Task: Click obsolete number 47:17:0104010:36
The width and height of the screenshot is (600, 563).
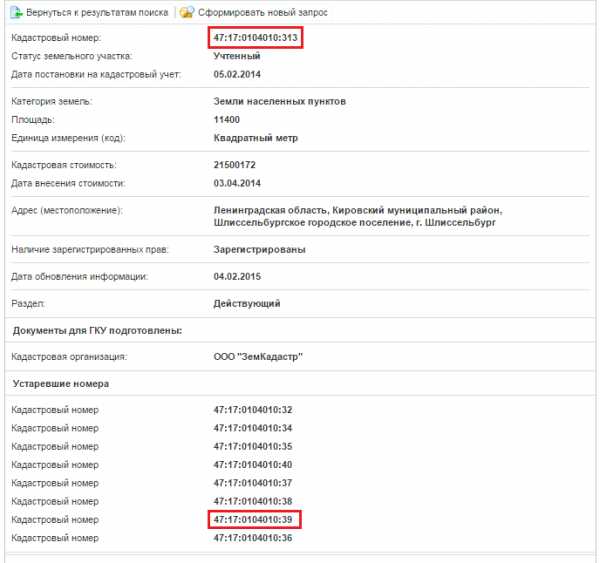Action: tap(253, 538)
